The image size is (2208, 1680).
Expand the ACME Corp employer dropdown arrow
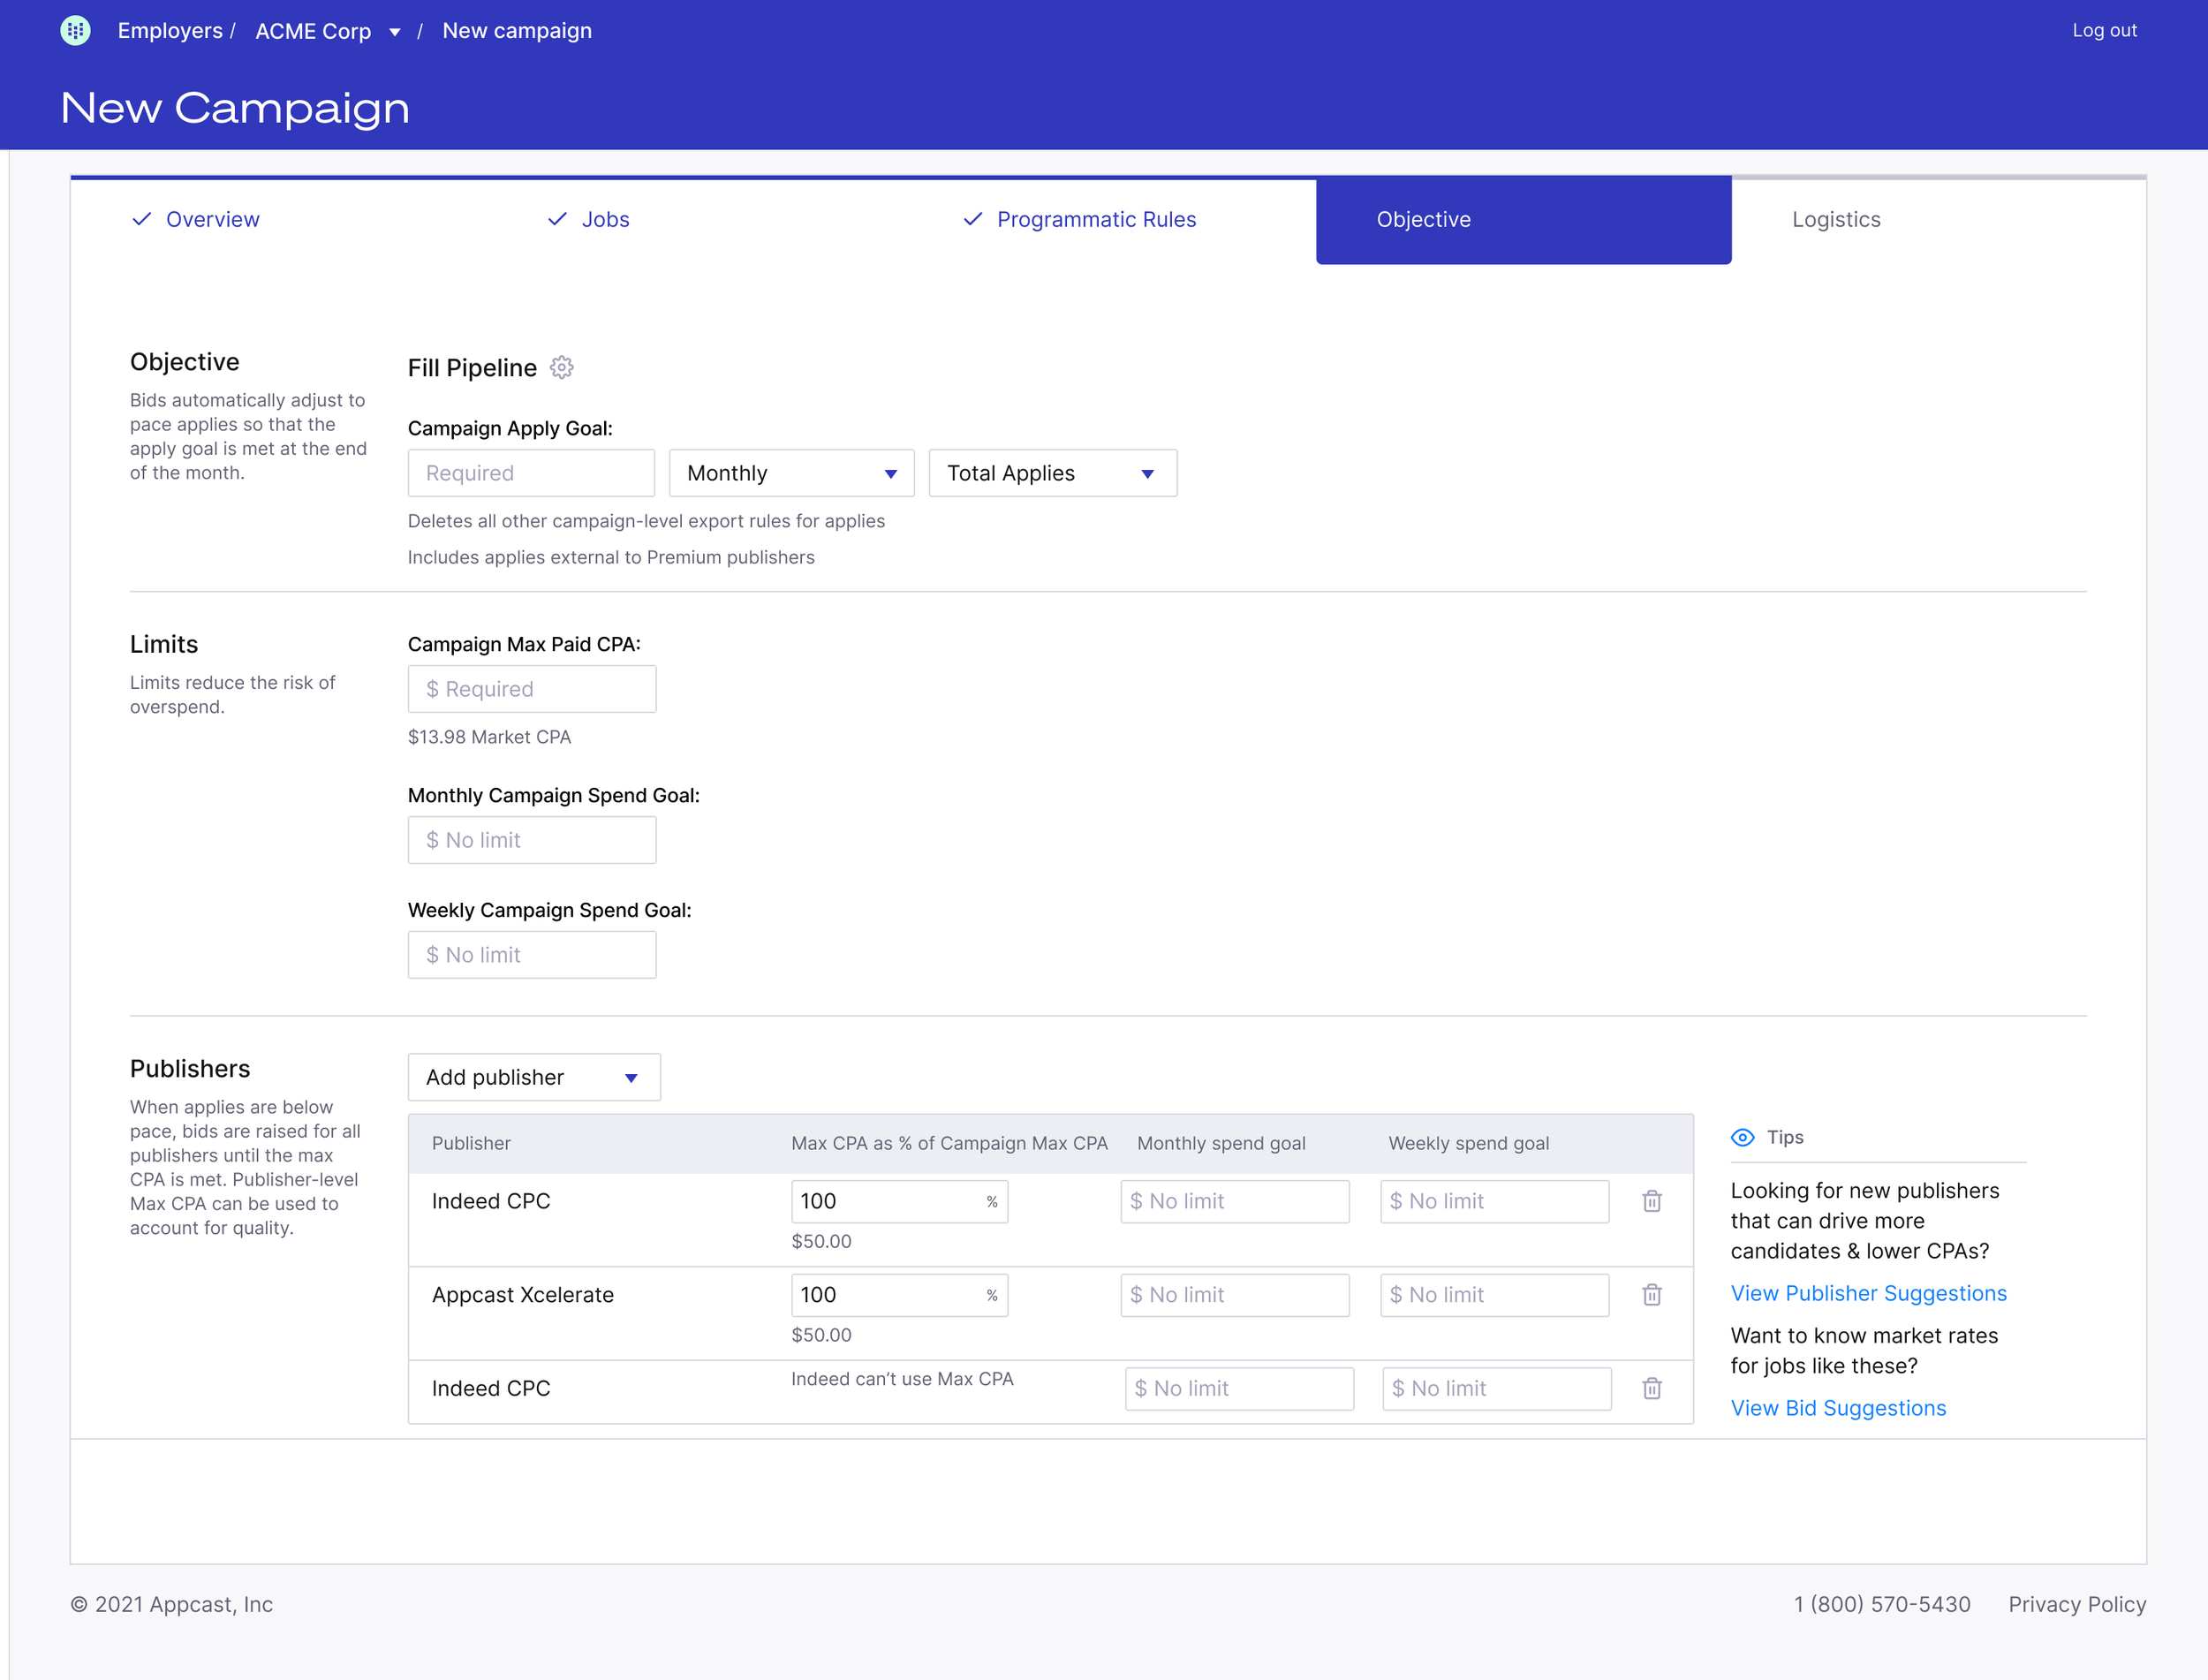395,32
